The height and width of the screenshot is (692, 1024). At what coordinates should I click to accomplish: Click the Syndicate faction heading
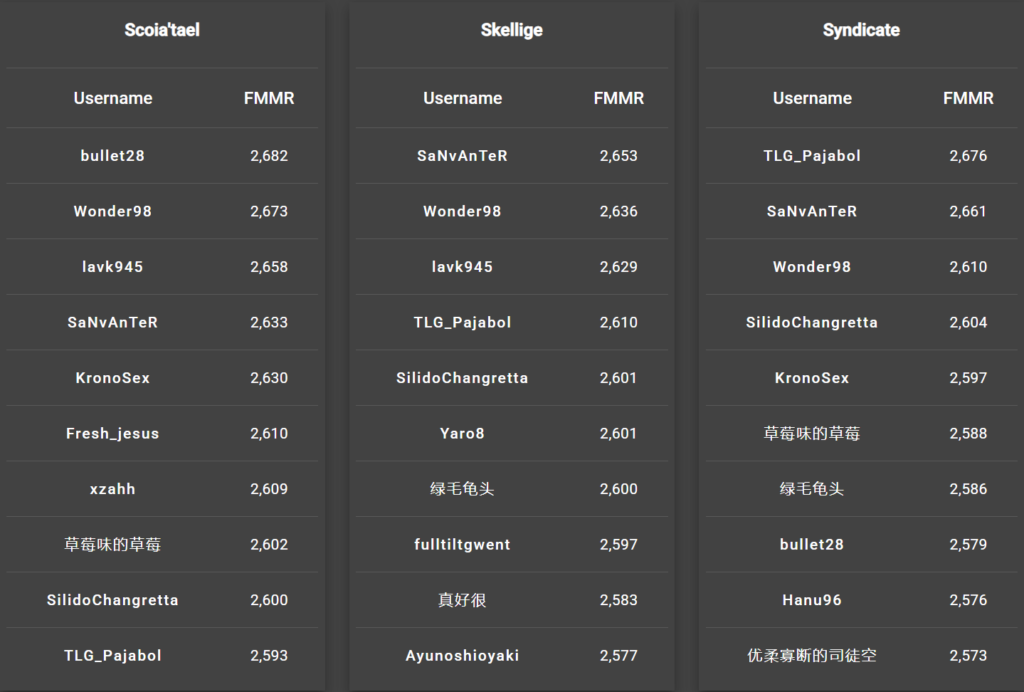[x=861, y=30]
